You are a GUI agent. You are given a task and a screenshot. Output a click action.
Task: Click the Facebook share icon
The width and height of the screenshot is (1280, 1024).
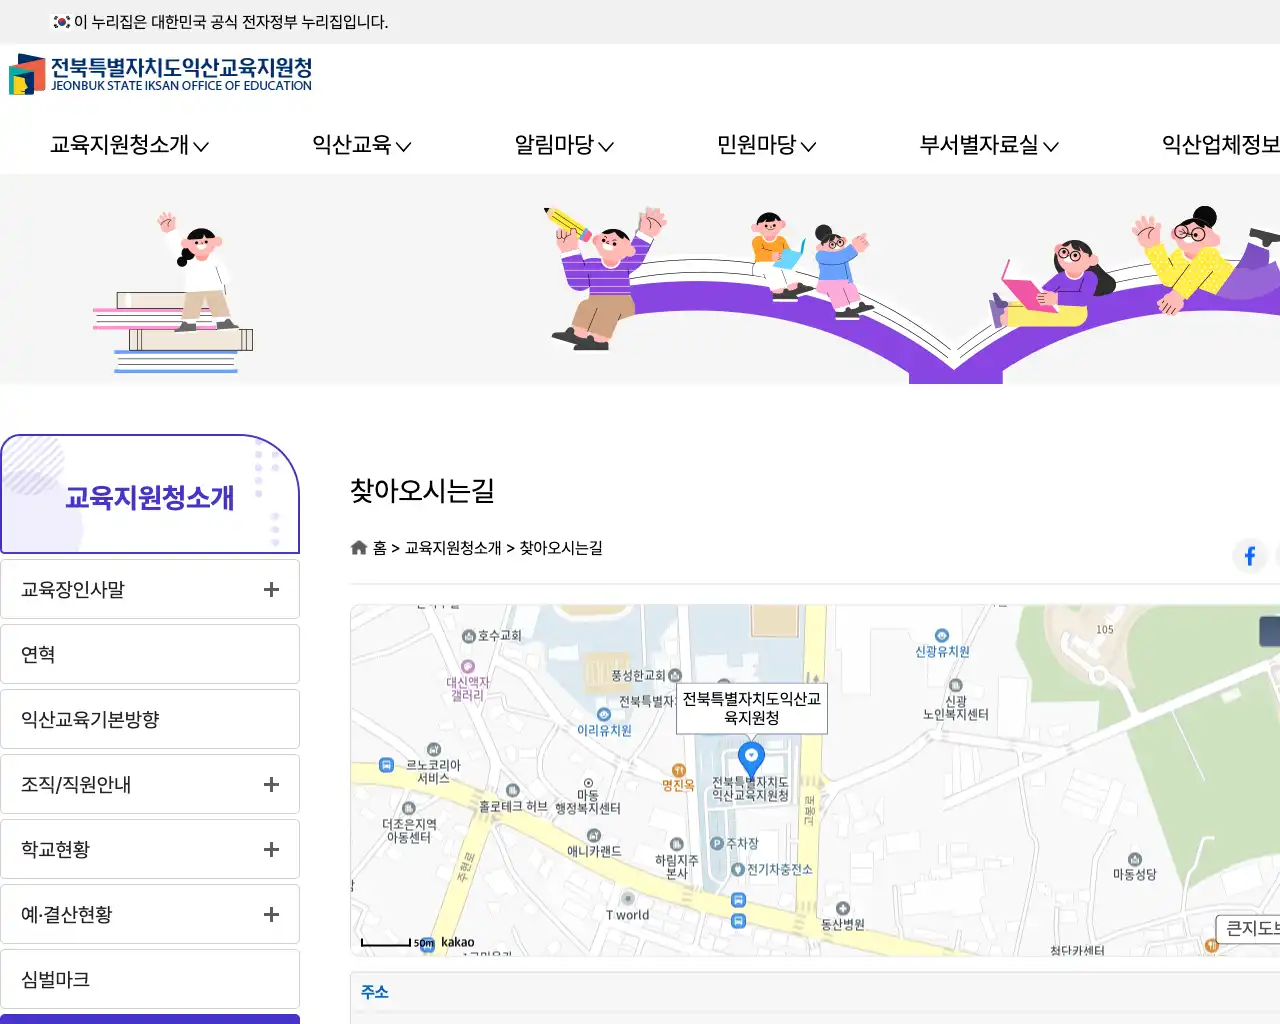pyautogui.click(x=1249, y=556)
